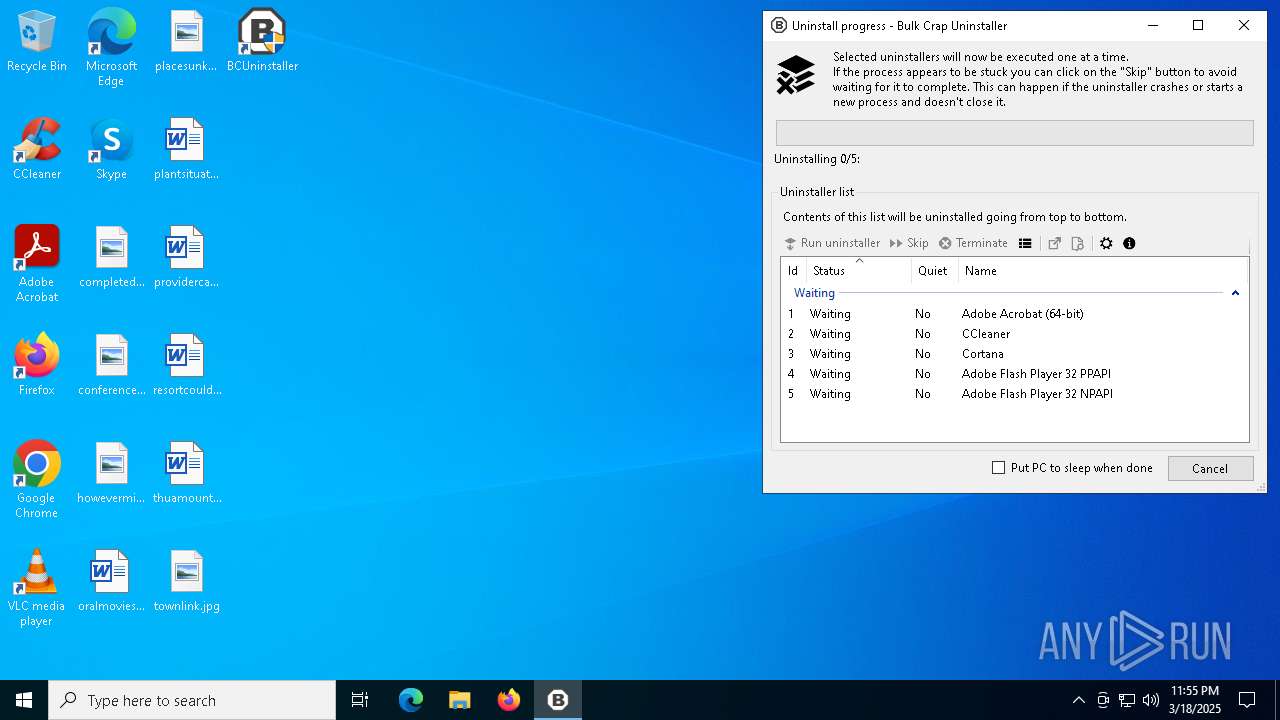Select the resortcould Word document on desktop
1280x720 pixels.
186,366
